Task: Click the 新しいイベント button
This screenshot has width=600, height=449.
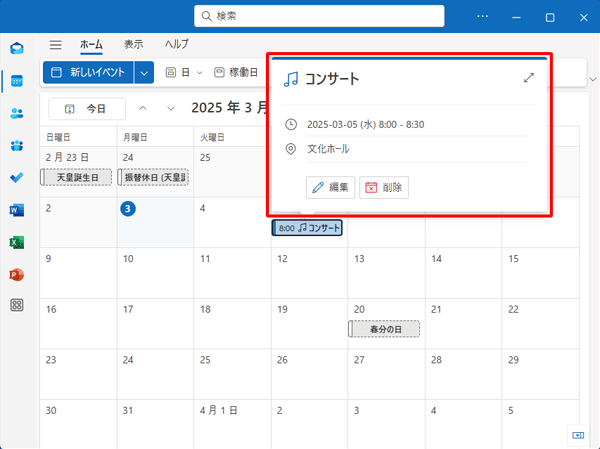Action: click(x=88, y=72)
